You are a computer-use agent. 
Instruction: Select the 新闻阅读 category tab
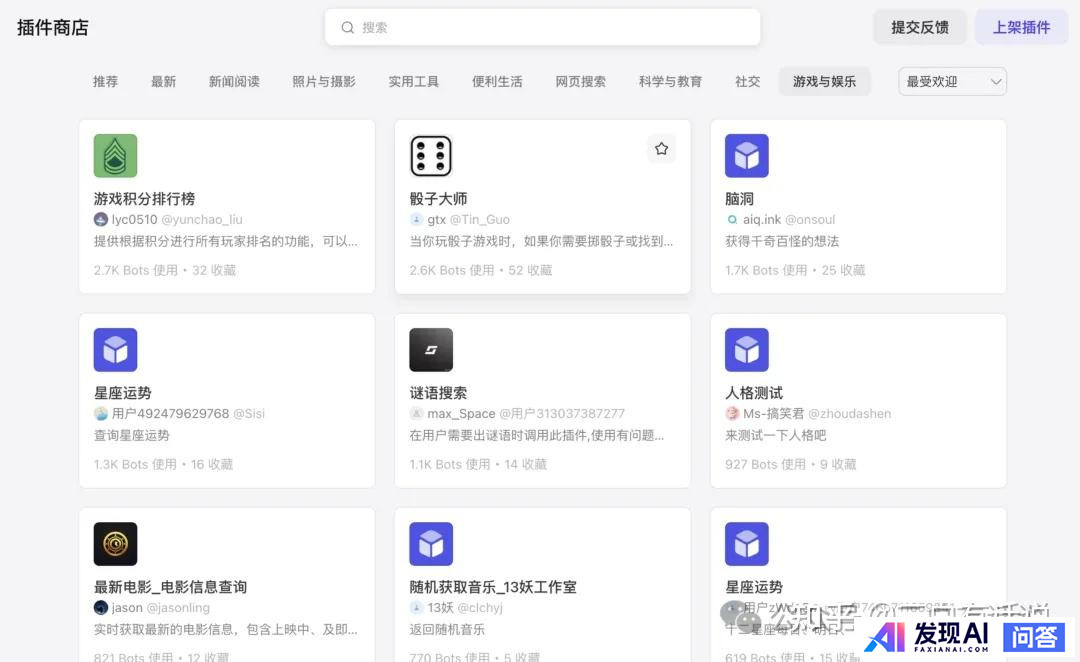pyautogui.click(x=234, y=82)
